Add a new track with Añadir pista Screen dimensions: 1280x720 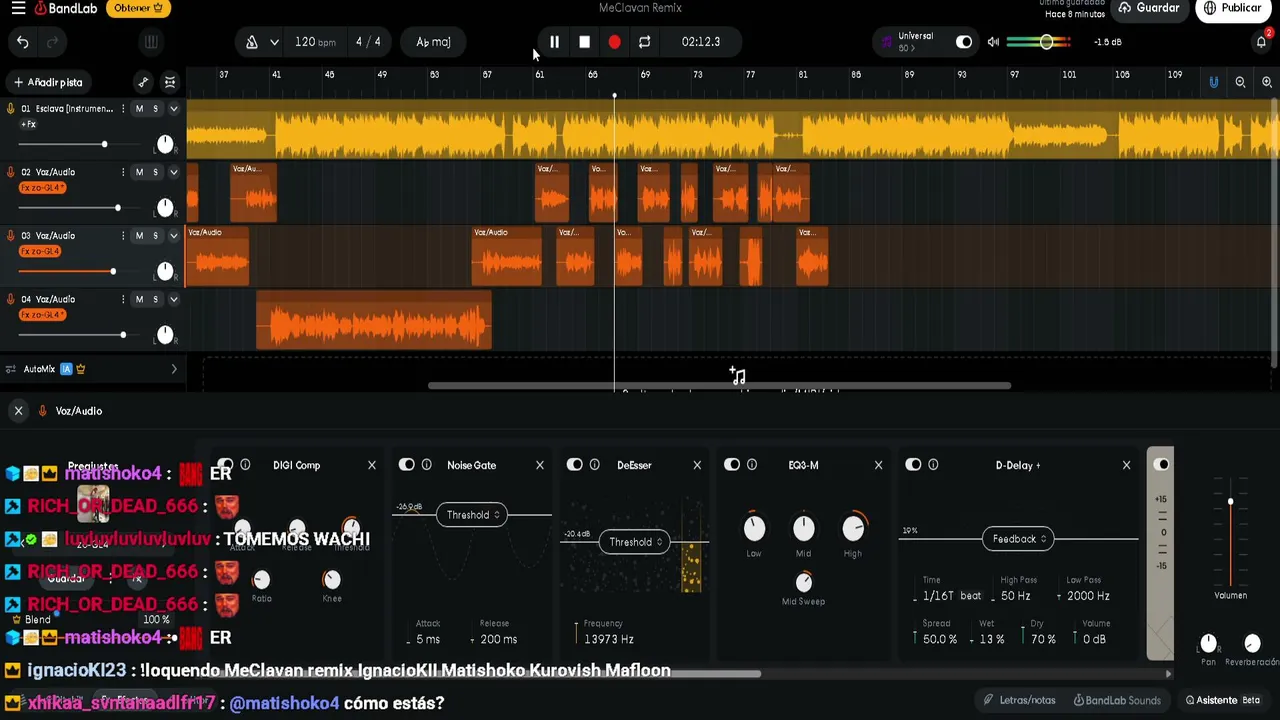[48, 82]
